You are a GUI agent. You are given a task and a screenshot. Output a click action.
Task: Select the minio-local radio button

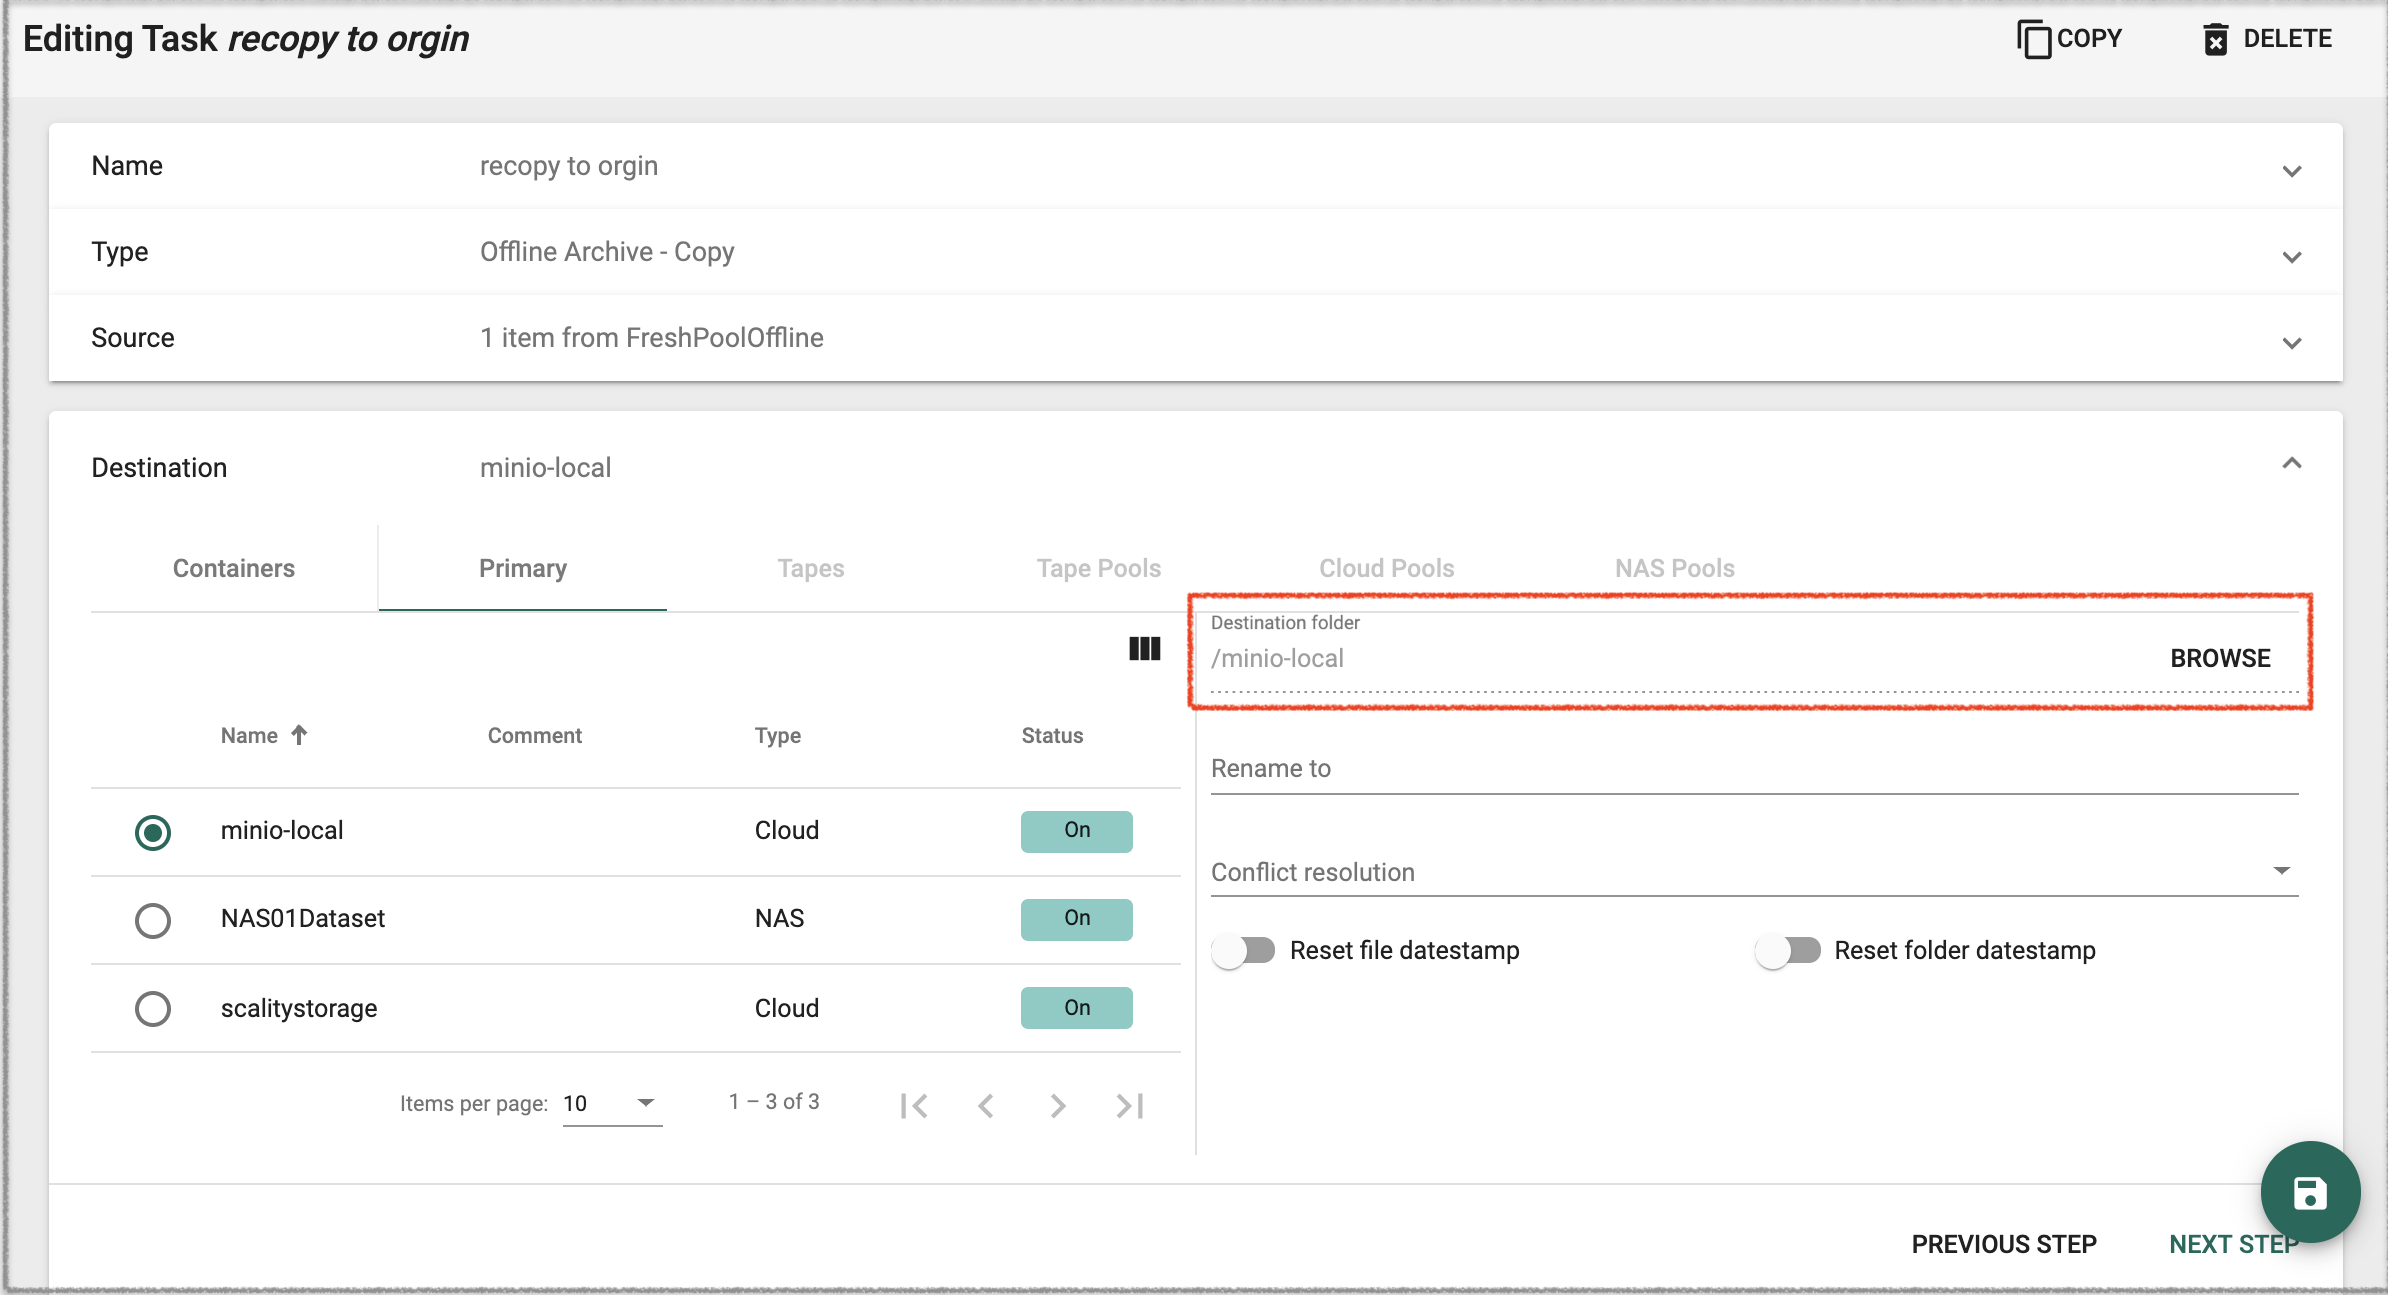point(153,832)
